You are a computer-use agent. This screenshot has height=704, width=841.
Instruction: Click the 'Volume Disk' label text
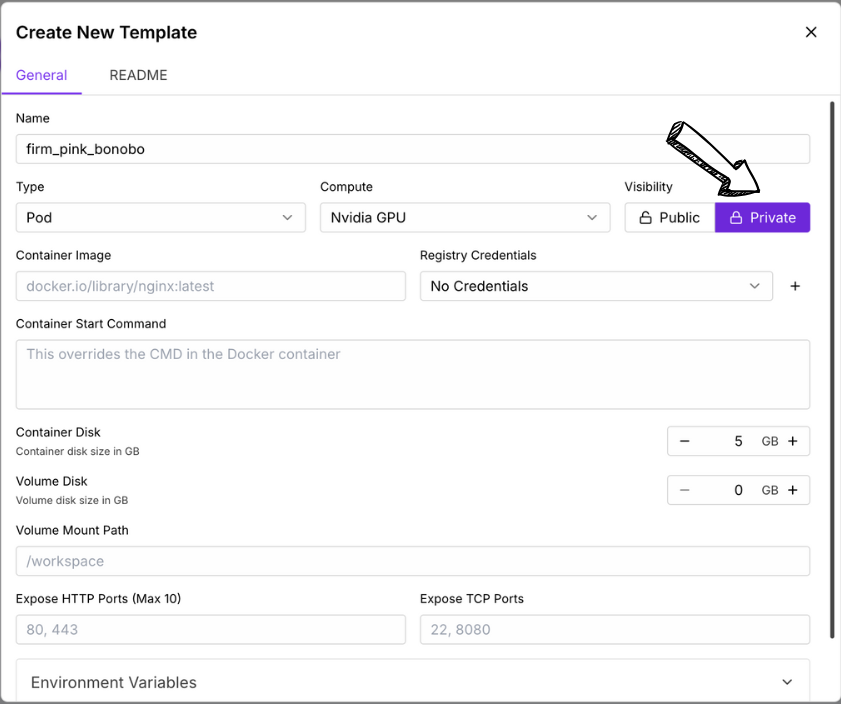click(51, 481)
